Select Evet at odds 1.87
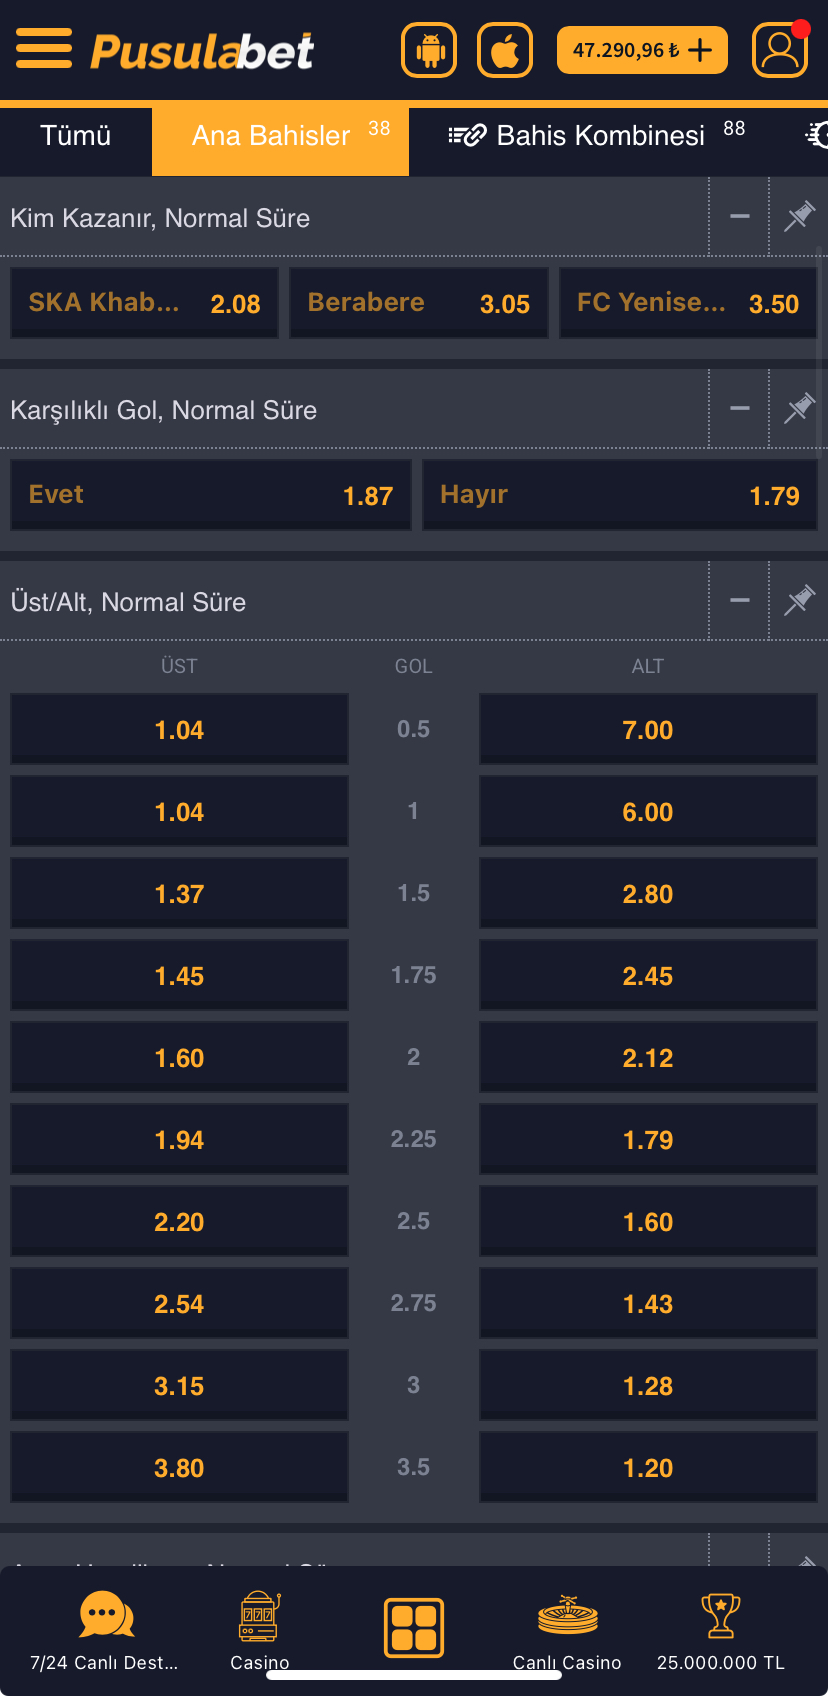 tap(211, 494)
